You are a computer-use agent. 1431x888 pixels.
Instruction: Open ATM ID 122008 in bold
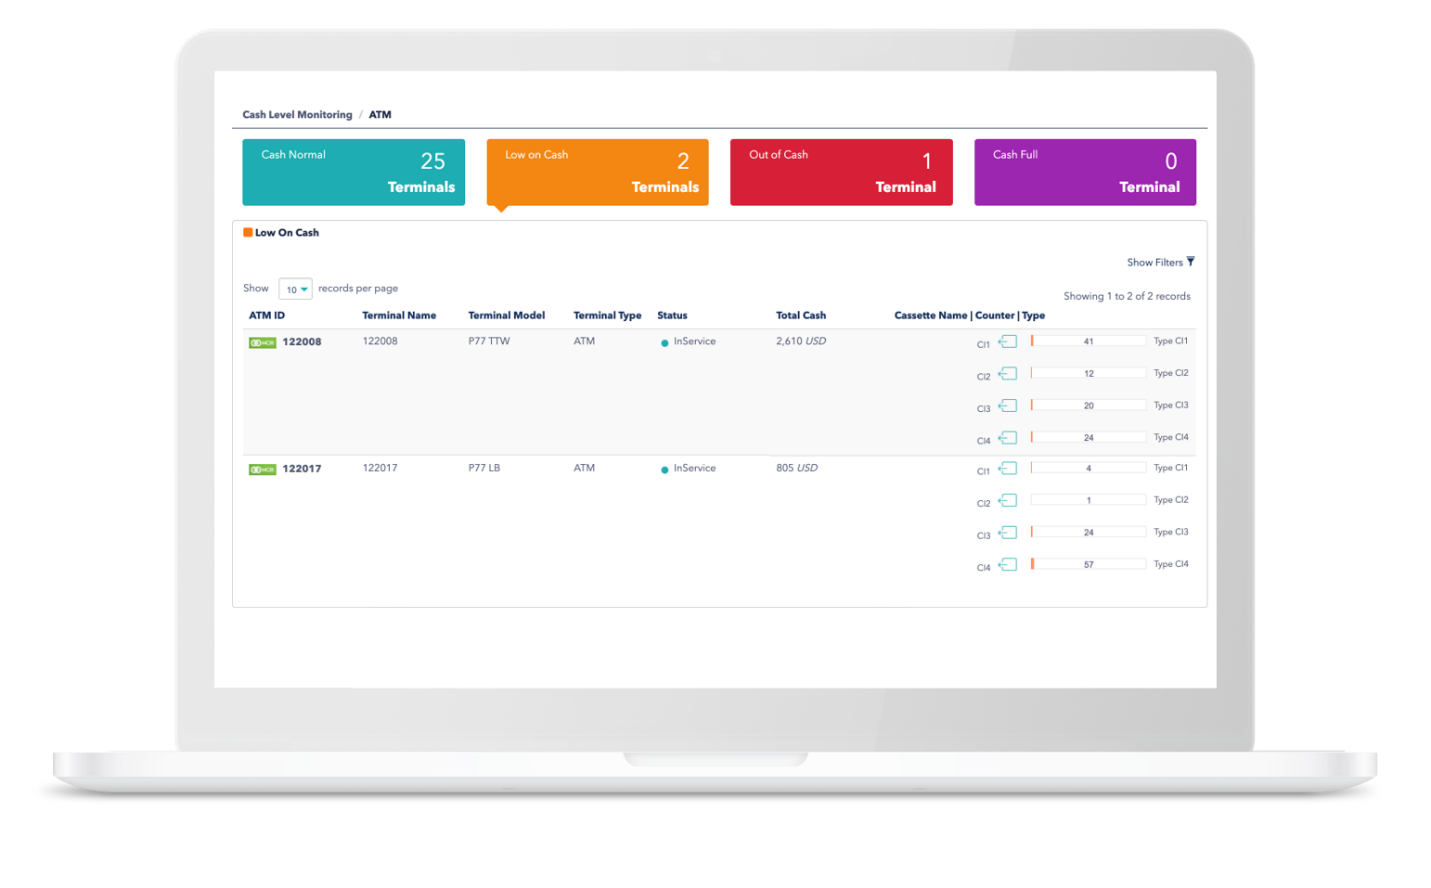coord(302,342)
